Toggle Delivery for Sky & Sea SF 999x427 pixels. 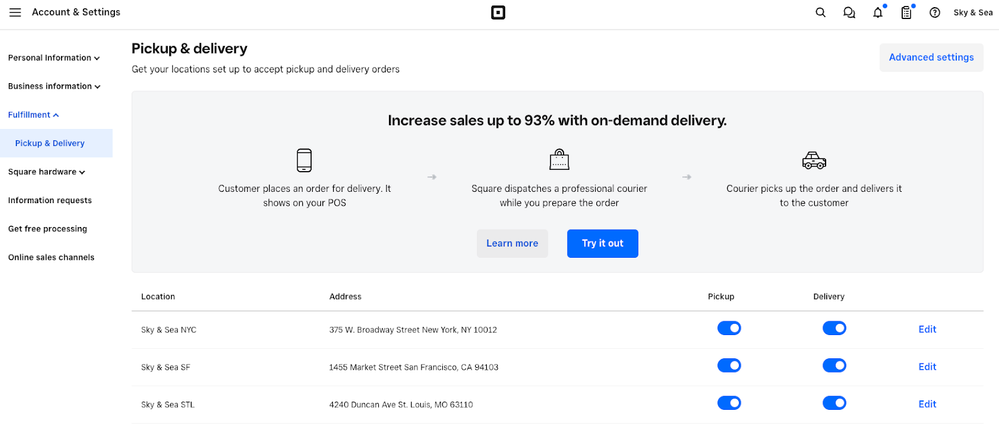(834, 366)
